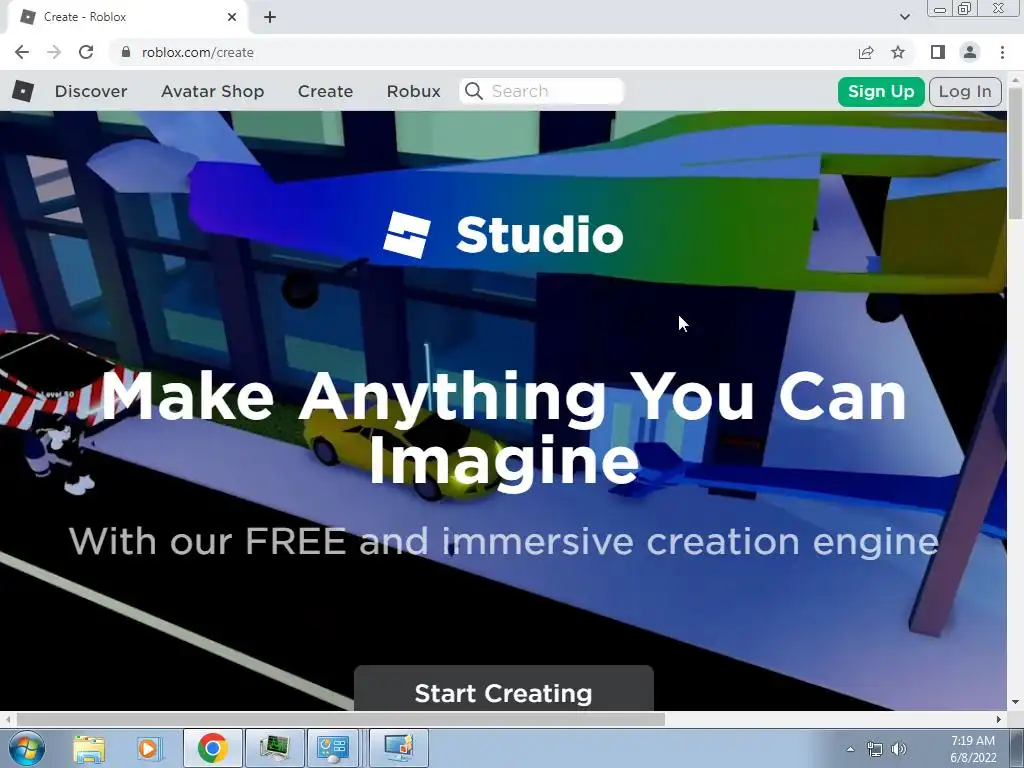
Task: Click the heading "Make Anything You Can Imagine"
Action: click(504, 428)
